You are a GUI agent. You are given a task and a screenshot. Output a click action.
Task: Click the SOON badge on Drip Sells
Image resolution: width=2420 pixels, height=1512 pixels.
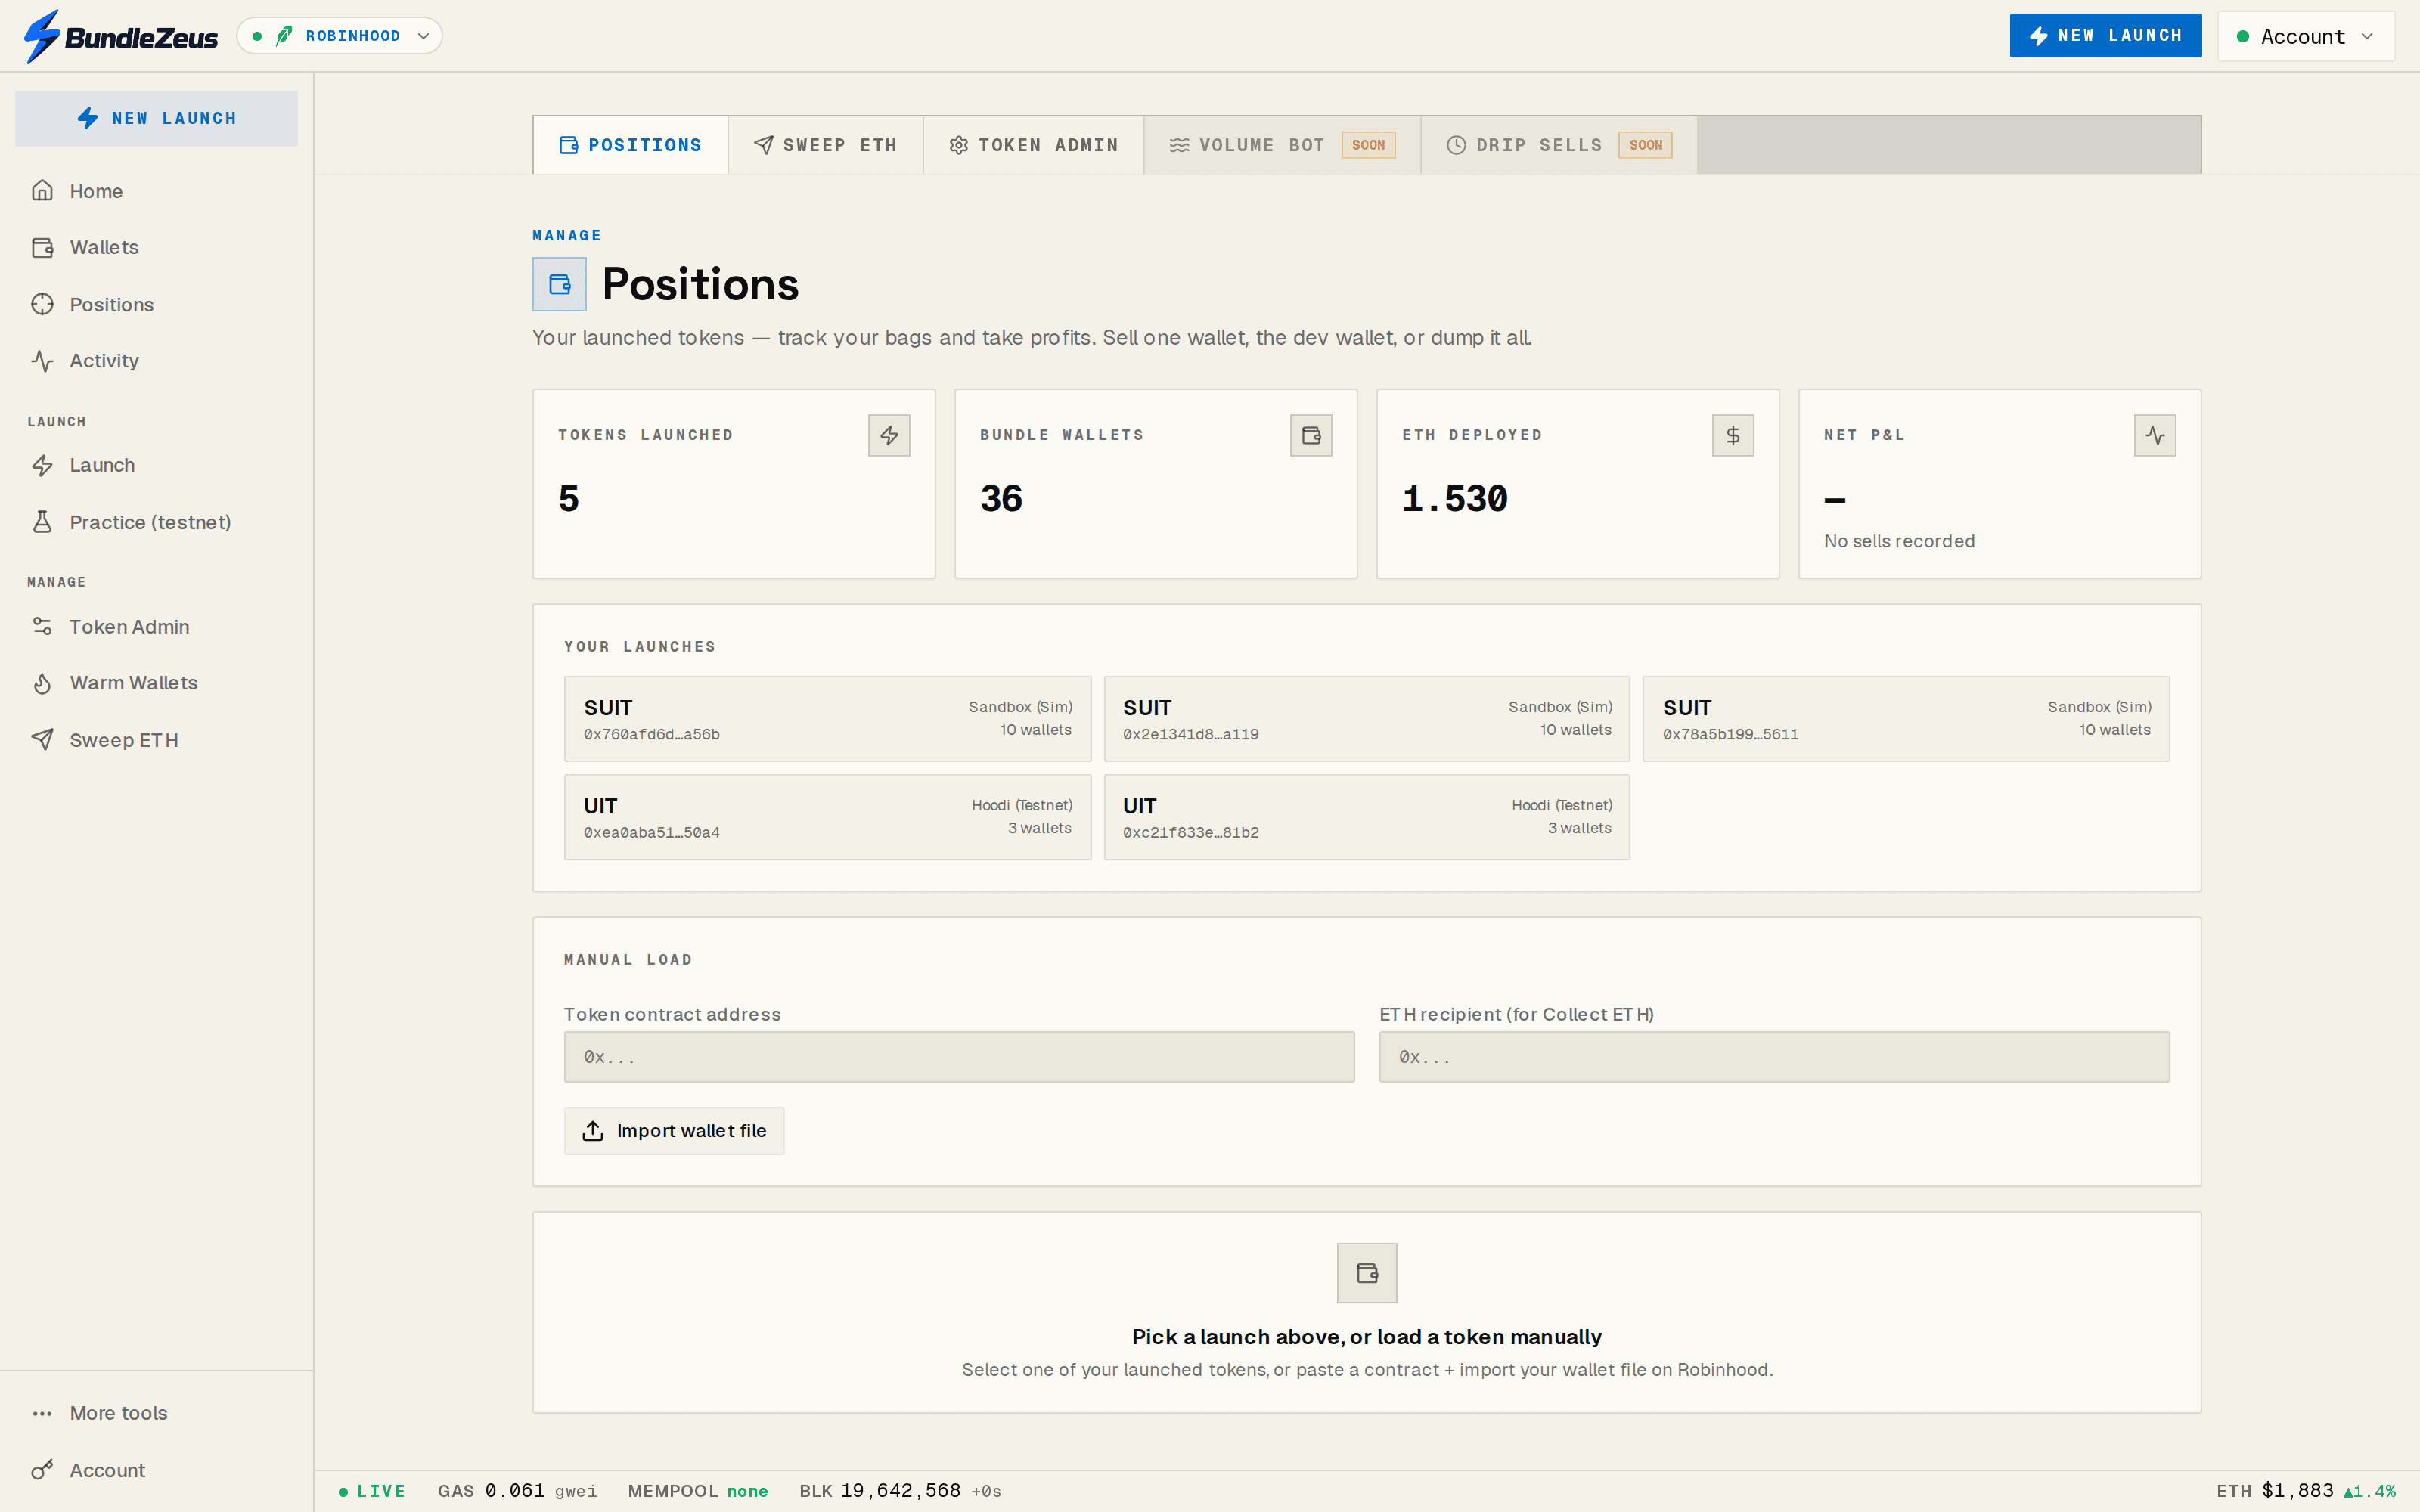(1645, 145)
